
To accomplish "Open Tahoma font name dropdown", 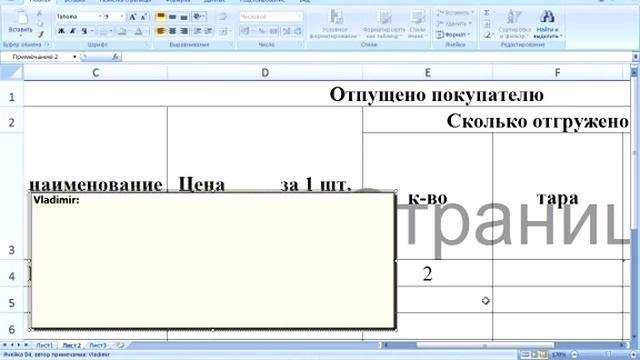I will coord(100,17).
